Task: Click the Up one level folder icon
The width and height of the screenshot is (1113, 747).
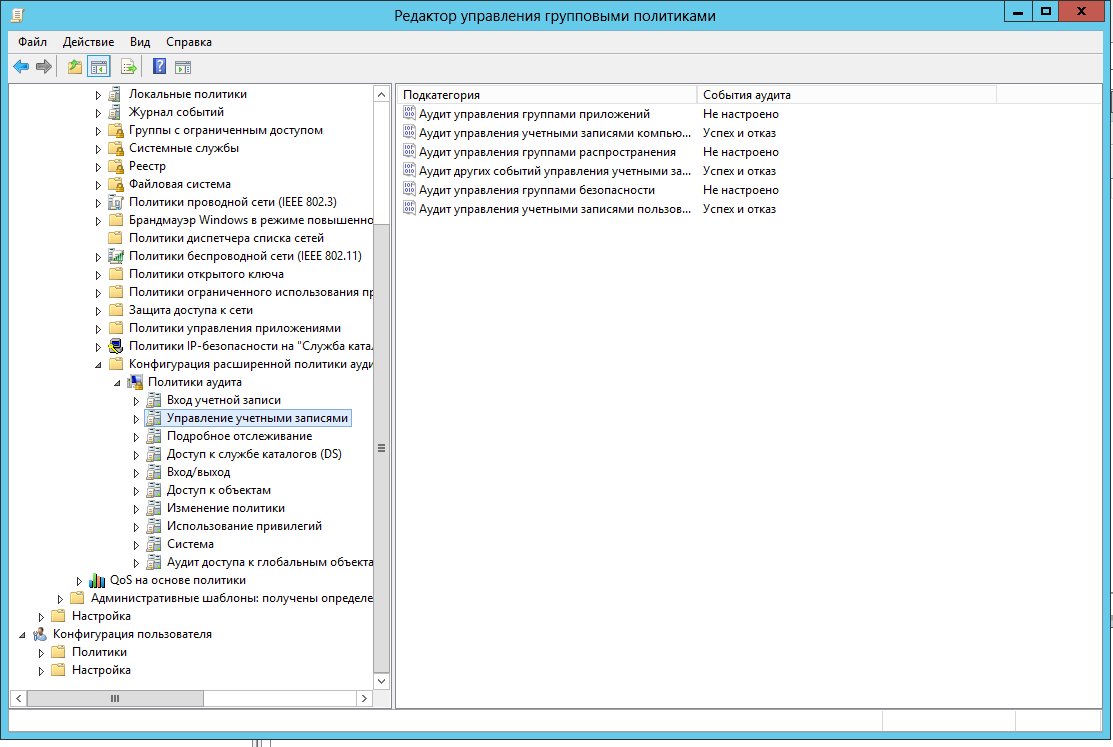Action: 75,67
